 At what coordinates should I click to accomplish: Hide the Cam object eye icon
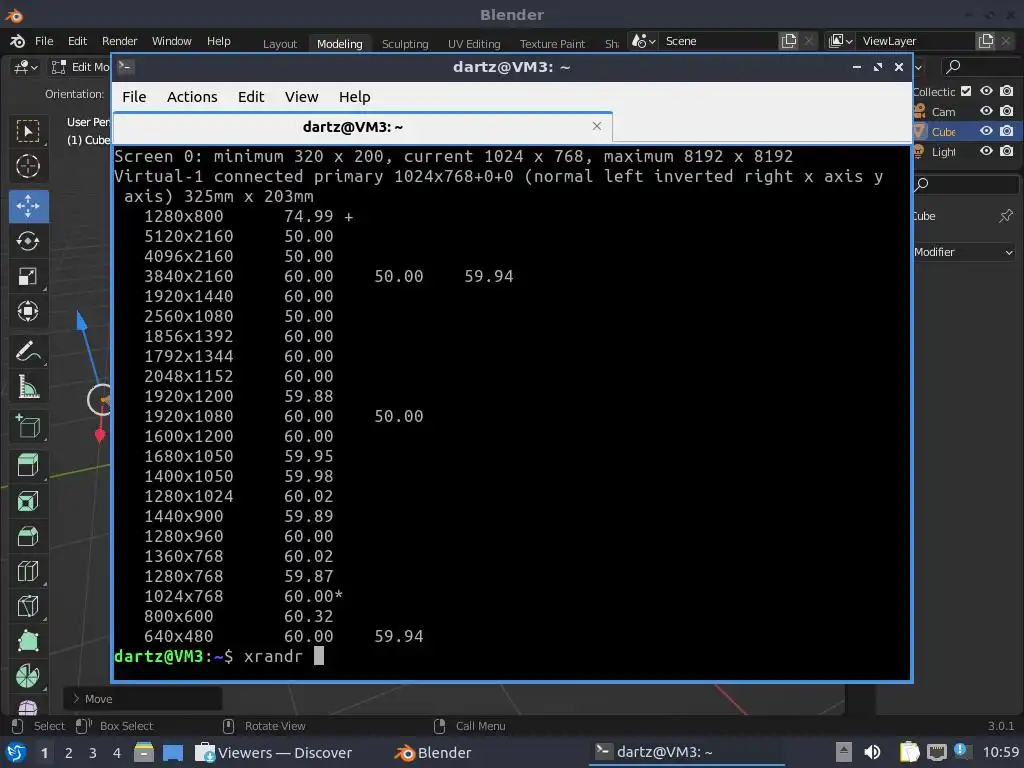coord(986,111)
